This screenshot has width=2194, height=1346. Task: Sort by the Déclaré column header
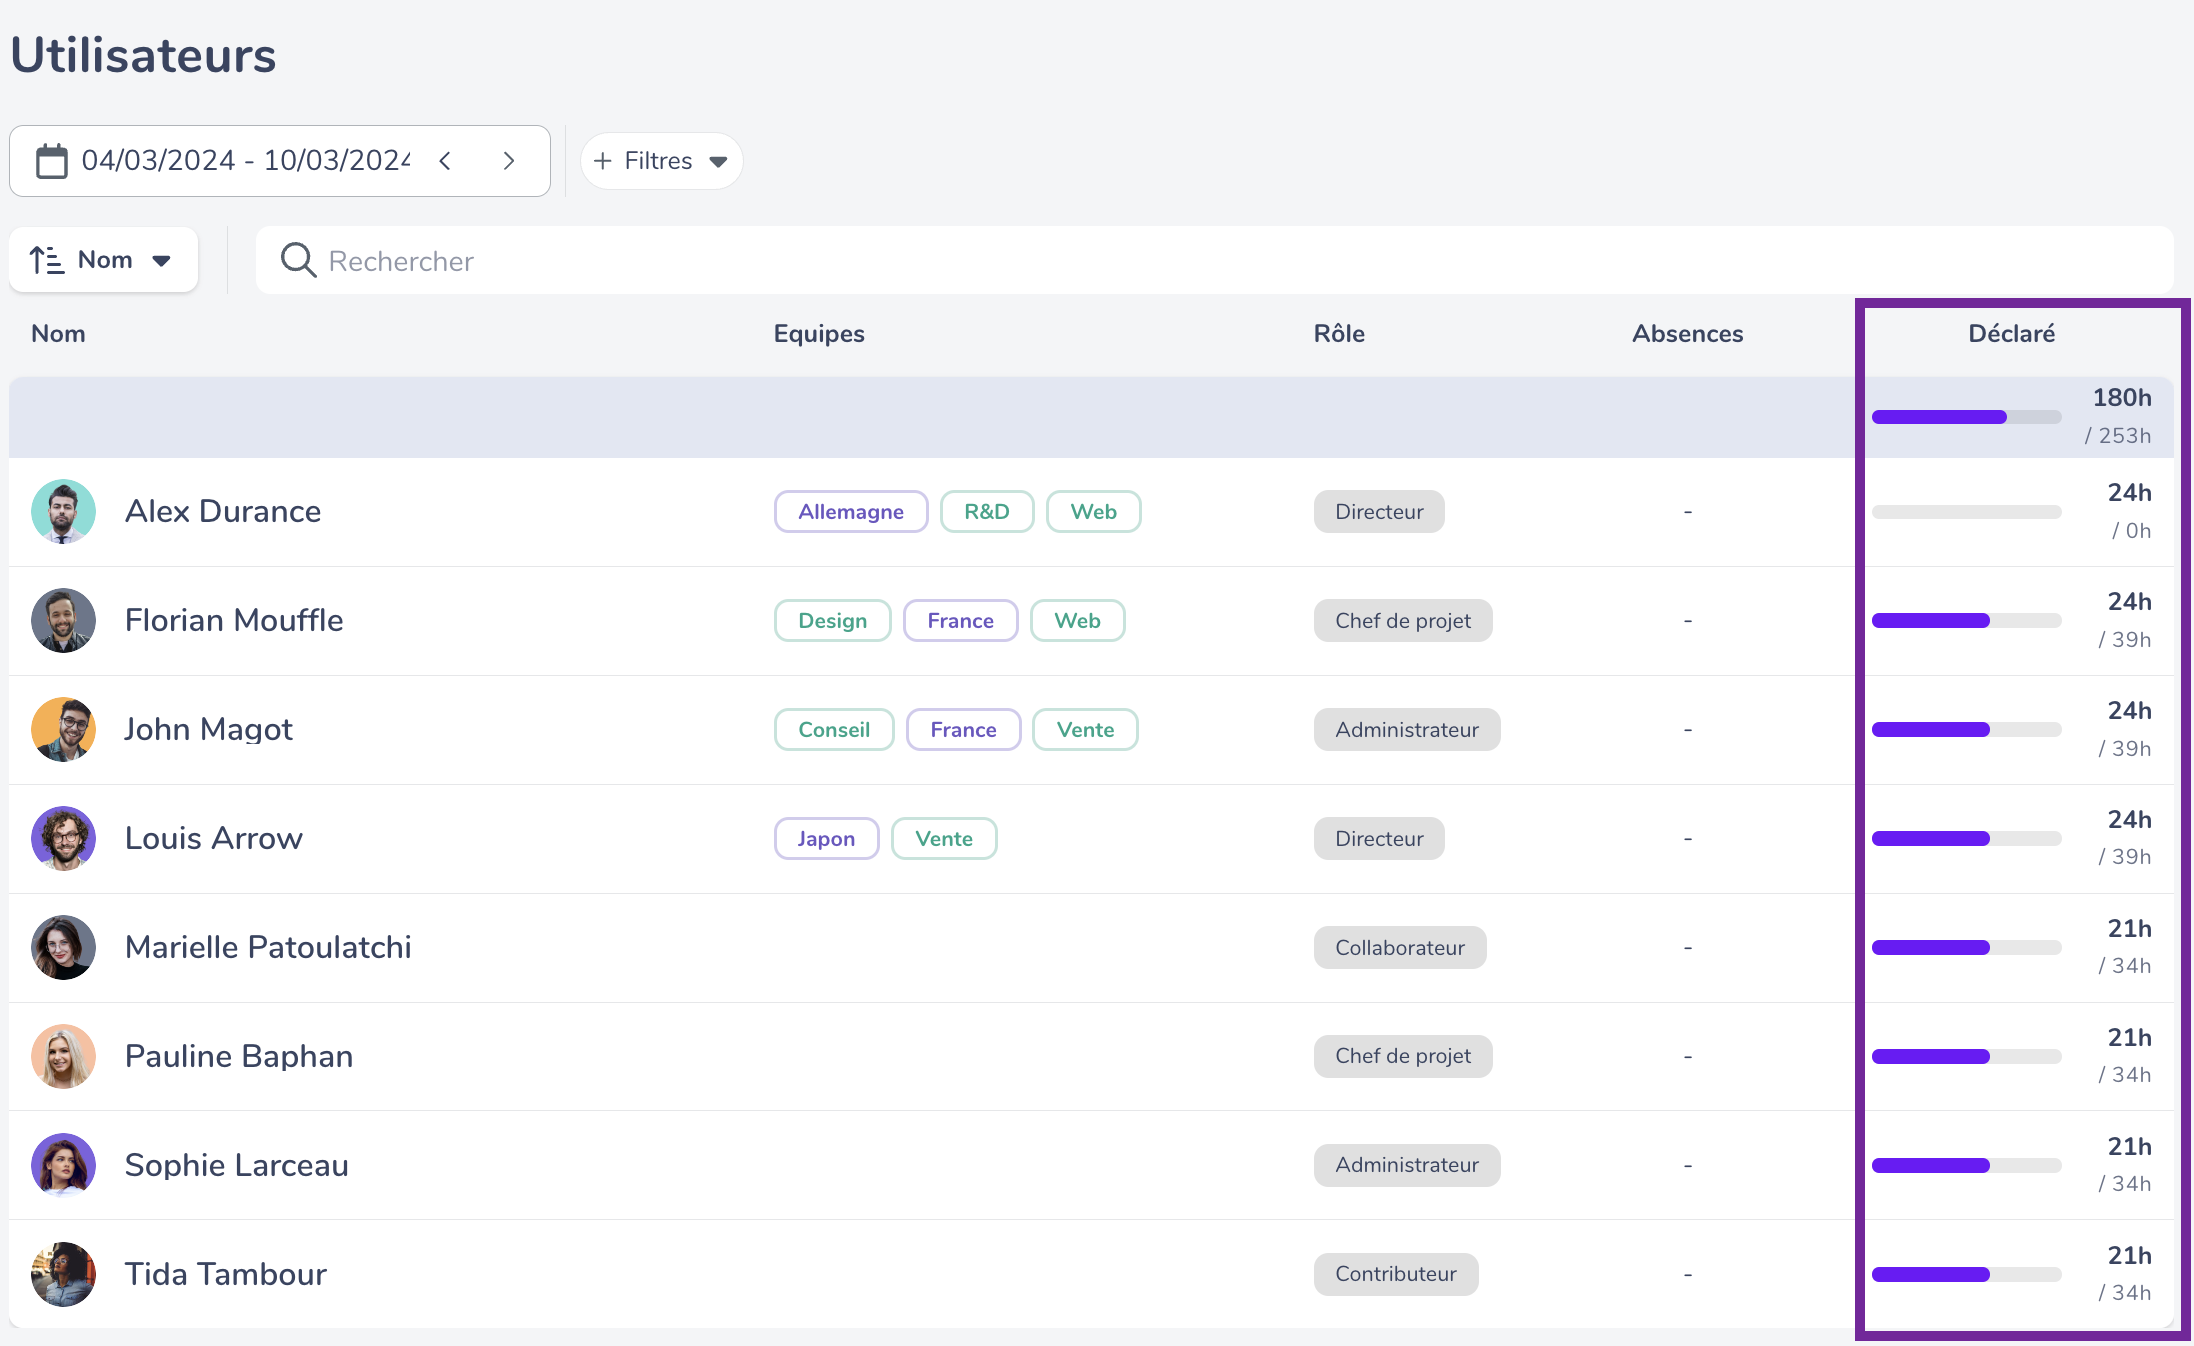(2011, 334)
